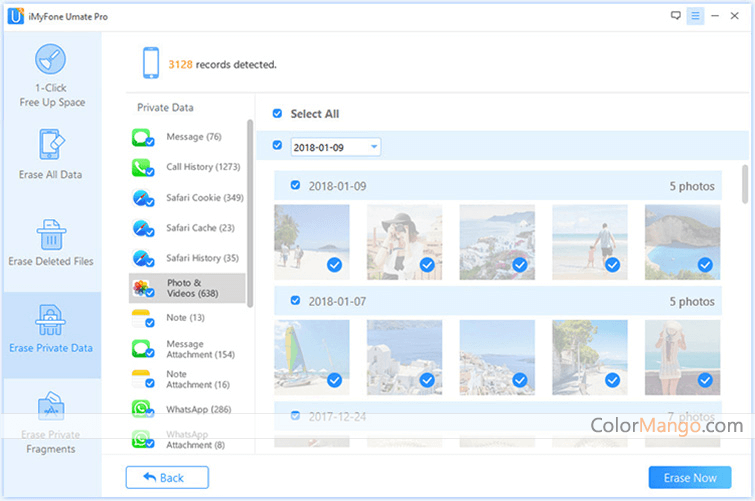
Task: Open the 2018-01-09 date dropdown
Action: [335, 147]
